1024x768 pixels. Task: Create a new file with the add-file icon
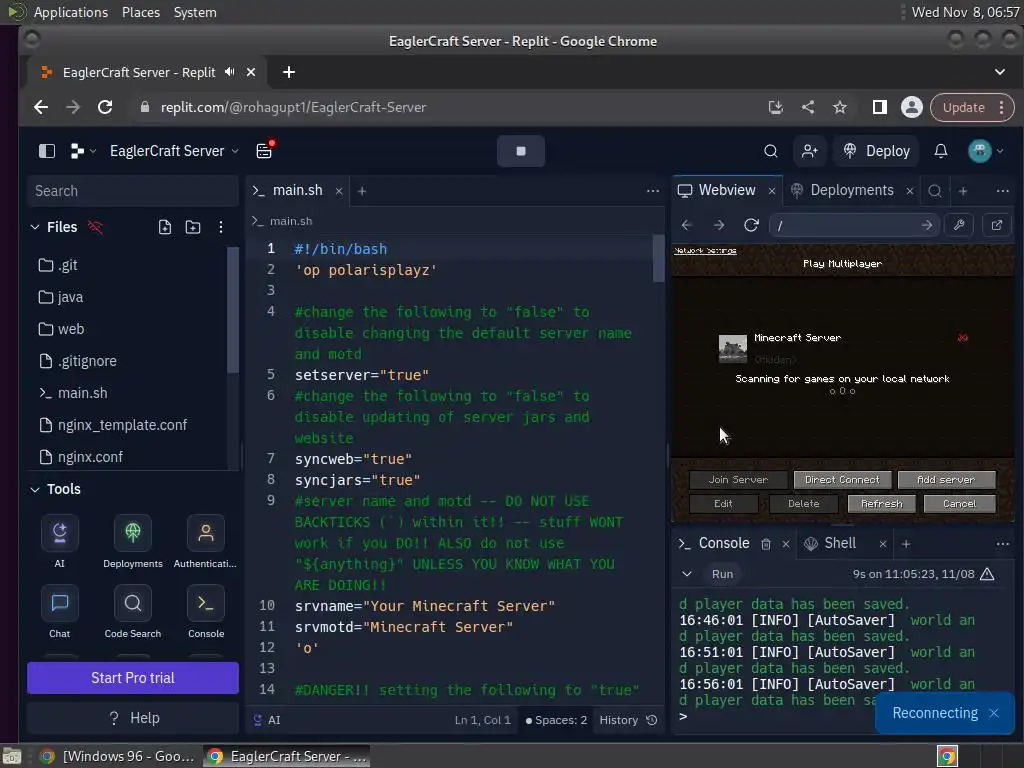coord(165,227)
